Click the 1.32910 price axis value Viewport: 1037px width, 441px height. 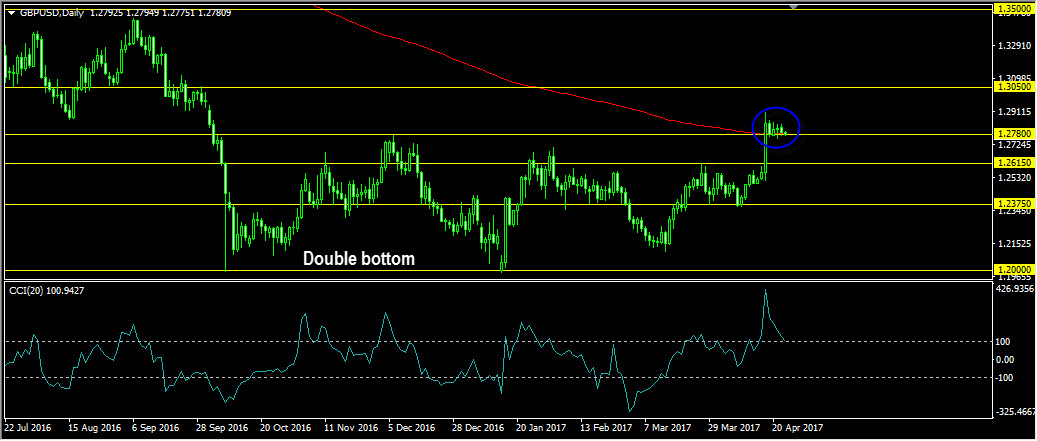tap(1013, 46)
